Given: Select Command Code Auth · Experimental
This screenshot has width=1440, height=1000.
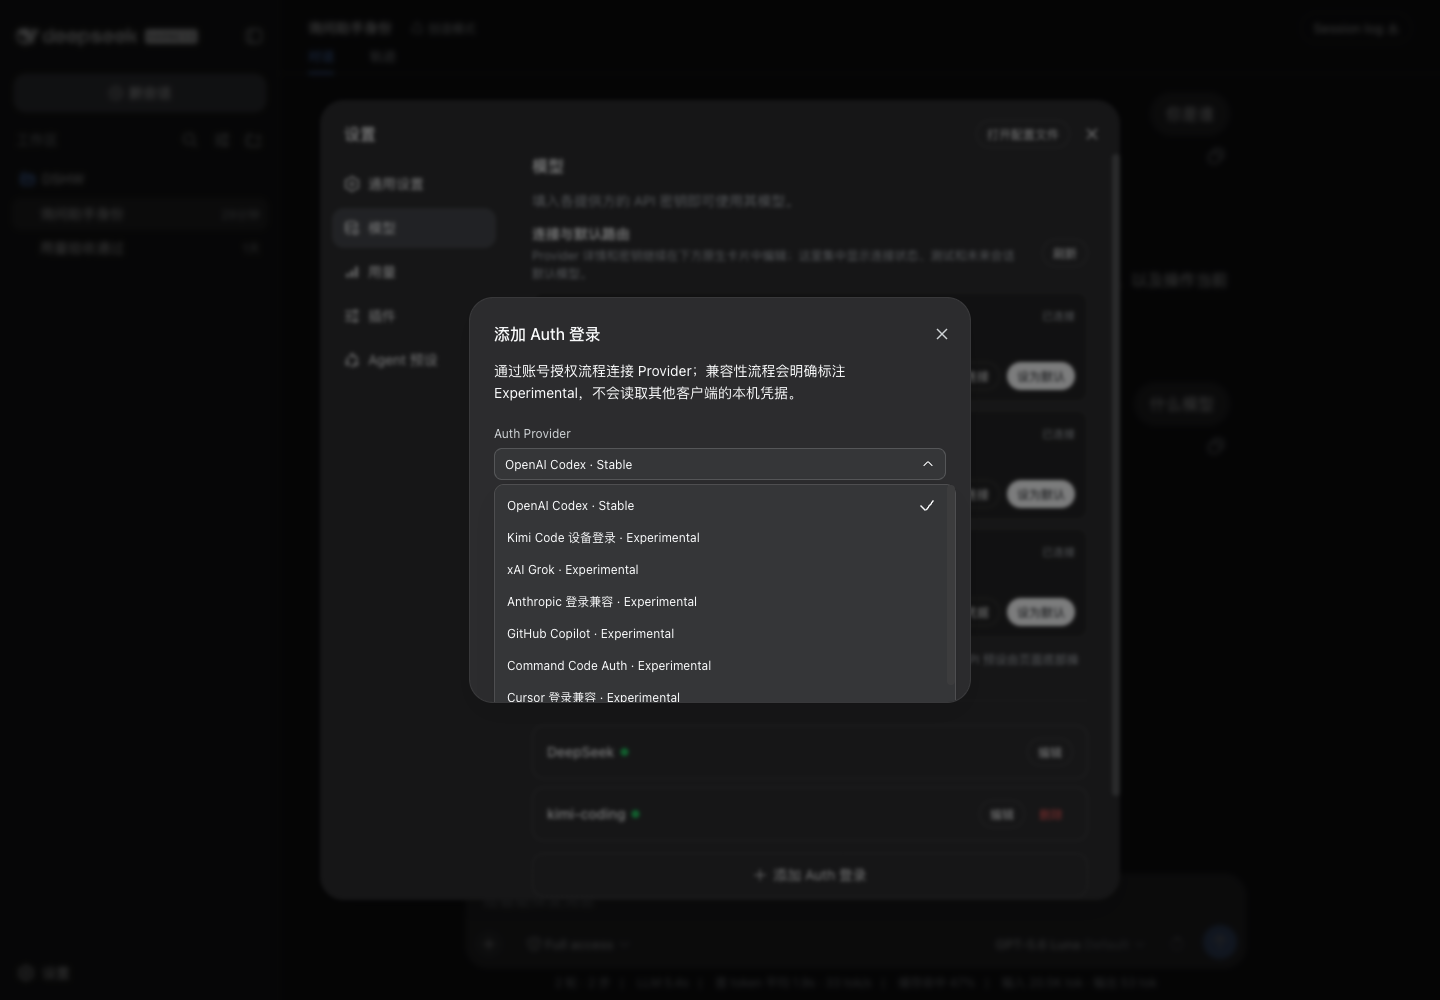Looking at the screenshot, I should tap(720, 666).
